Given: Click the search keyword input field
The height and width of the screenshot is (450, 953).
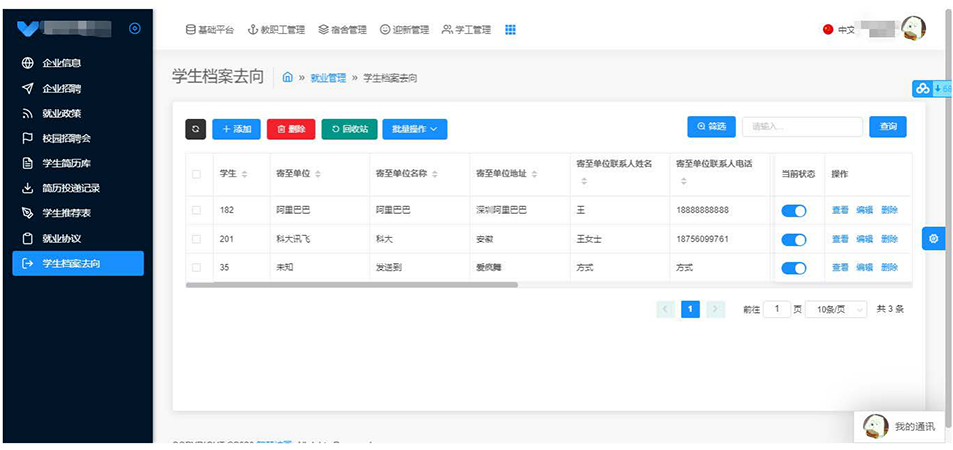Looking at the screenshot, I should [x=801, y=127].
